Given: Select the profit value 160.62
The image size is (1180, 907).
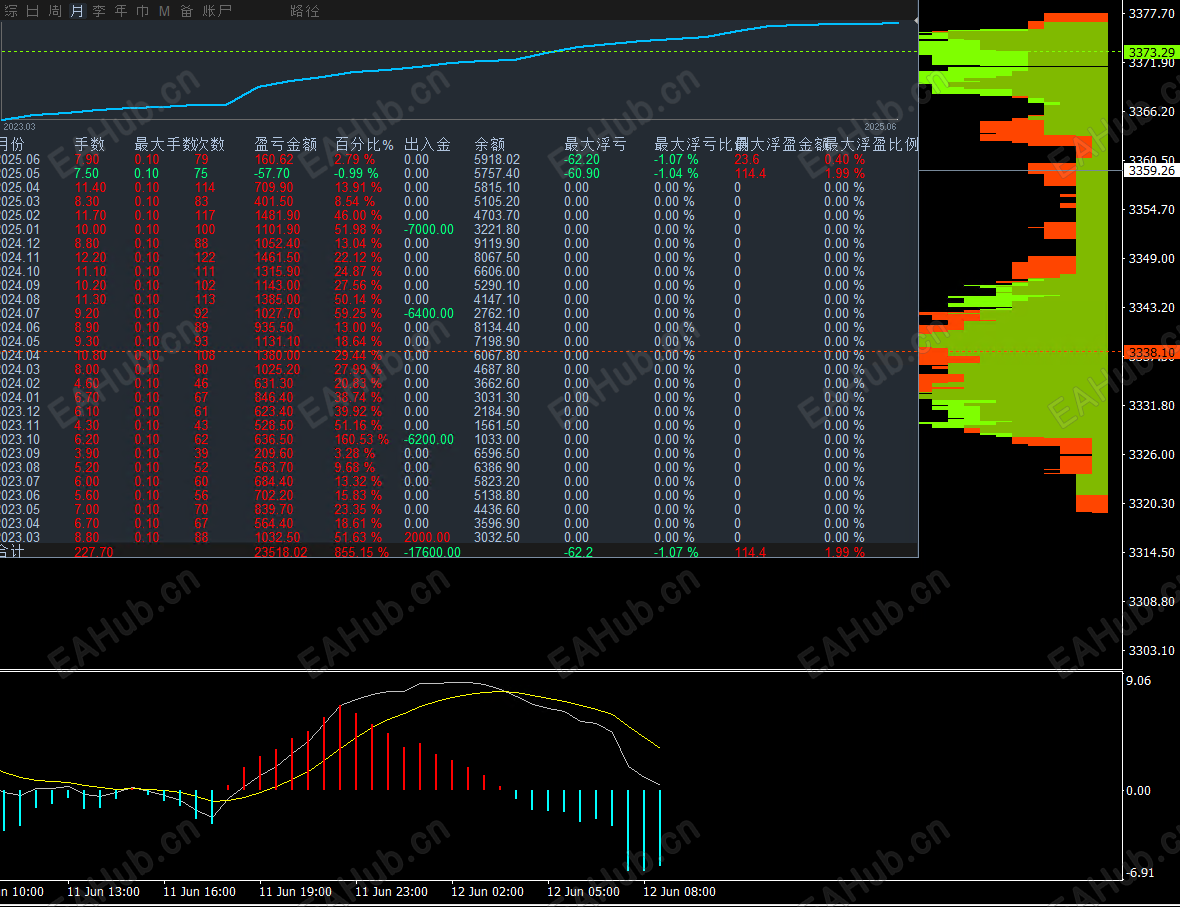Looking at the screenshot, I should tap(274, 160).
